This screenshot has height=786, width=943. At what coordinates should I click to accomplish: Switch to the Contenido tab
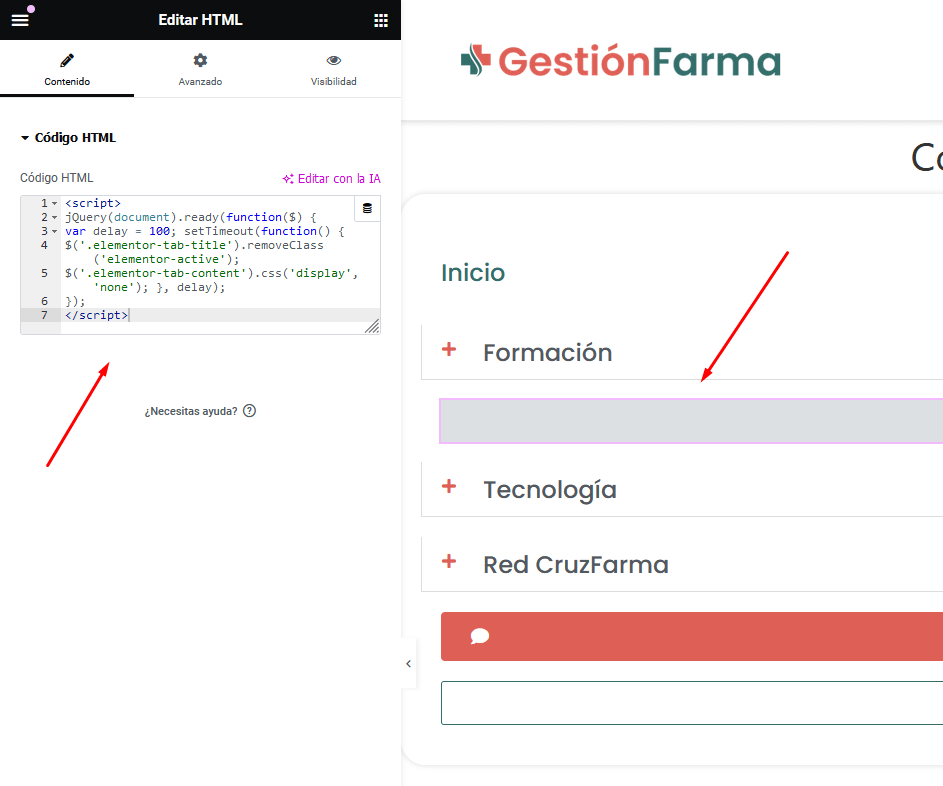(67, 69)
